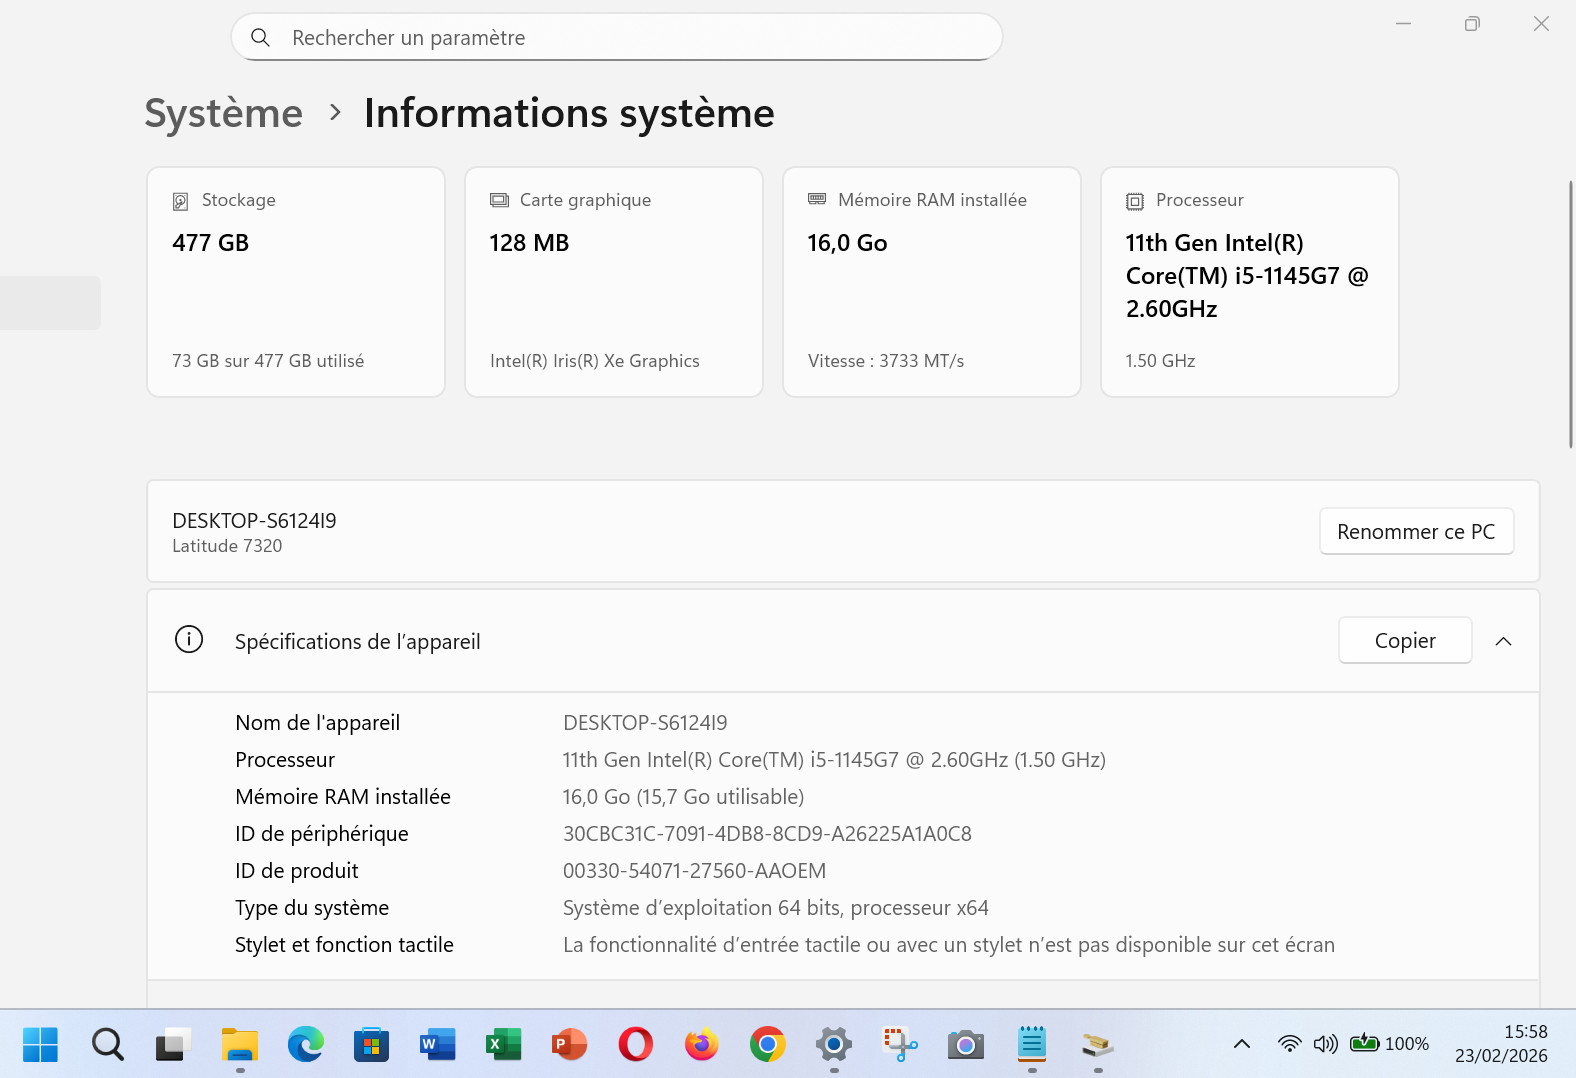Screen dimensions: 1576x1078
Task: Open Opera browser from taskbar
Action: [635, 1044]
